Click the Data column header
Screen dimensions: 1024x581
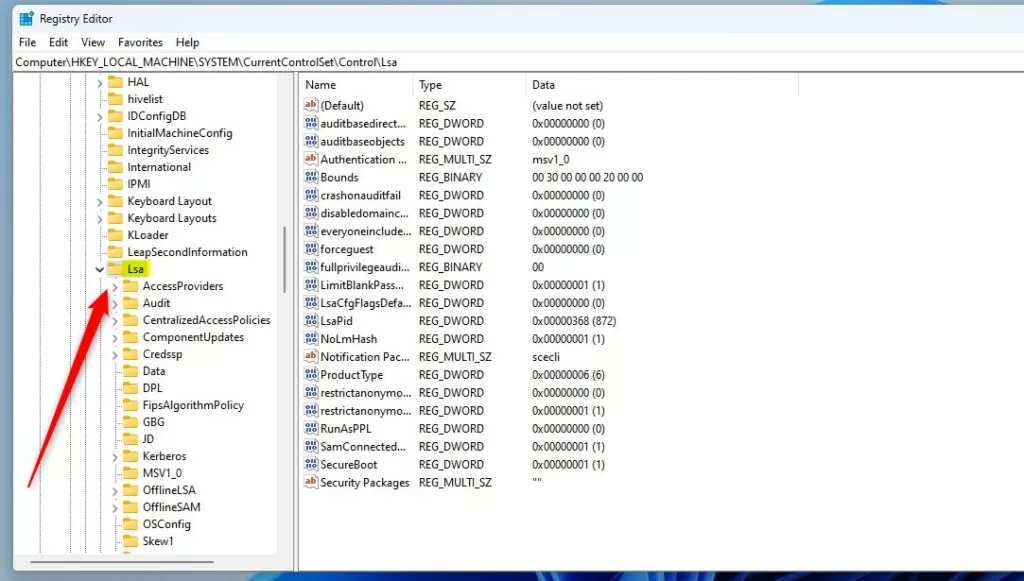662,85
